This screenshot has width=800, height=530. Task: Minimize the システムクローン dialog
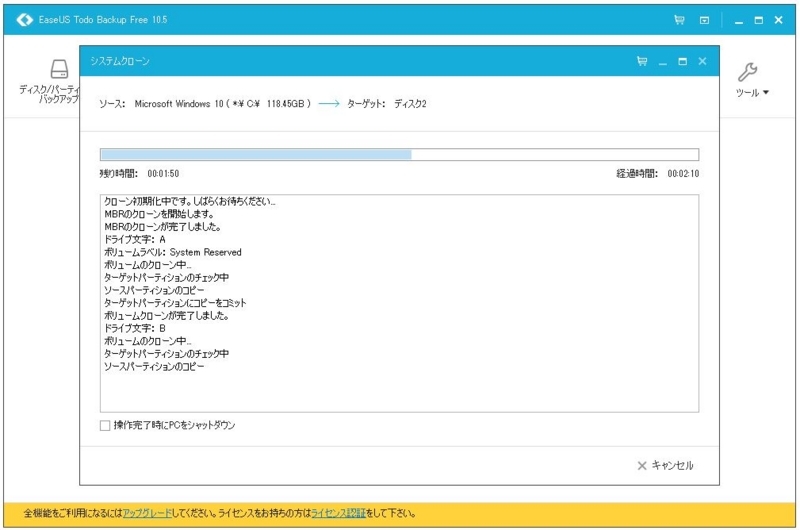coord(662,63)
